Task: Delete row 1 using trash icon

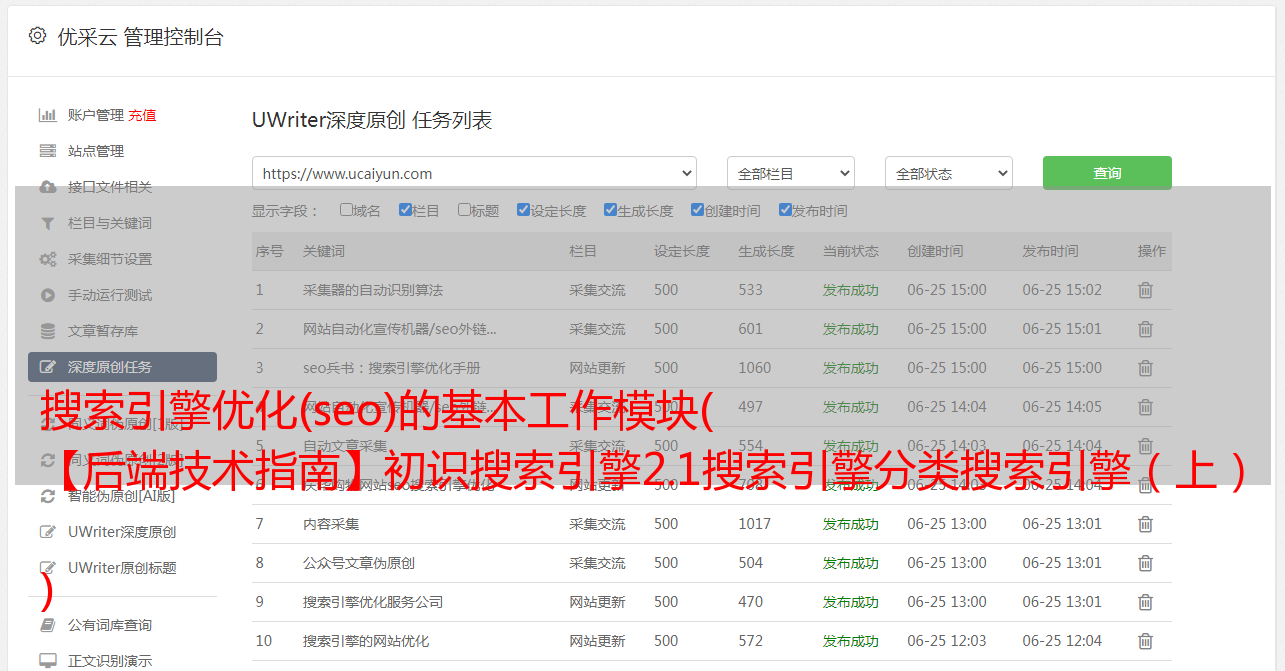Action: tap(1145, 290)
